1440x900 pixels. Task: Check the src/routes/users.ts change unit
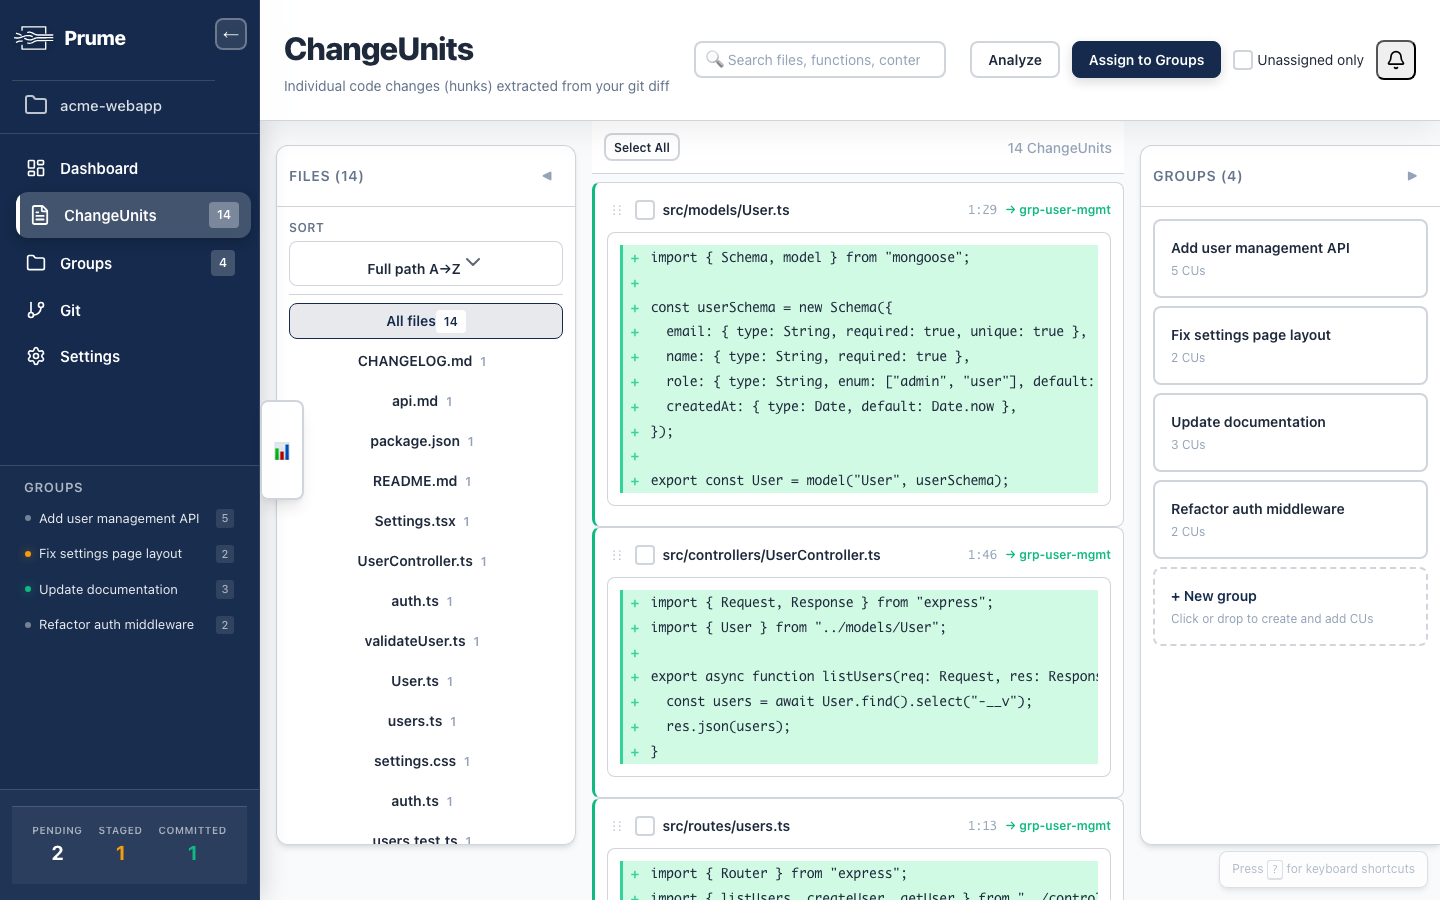coord(645,826)
